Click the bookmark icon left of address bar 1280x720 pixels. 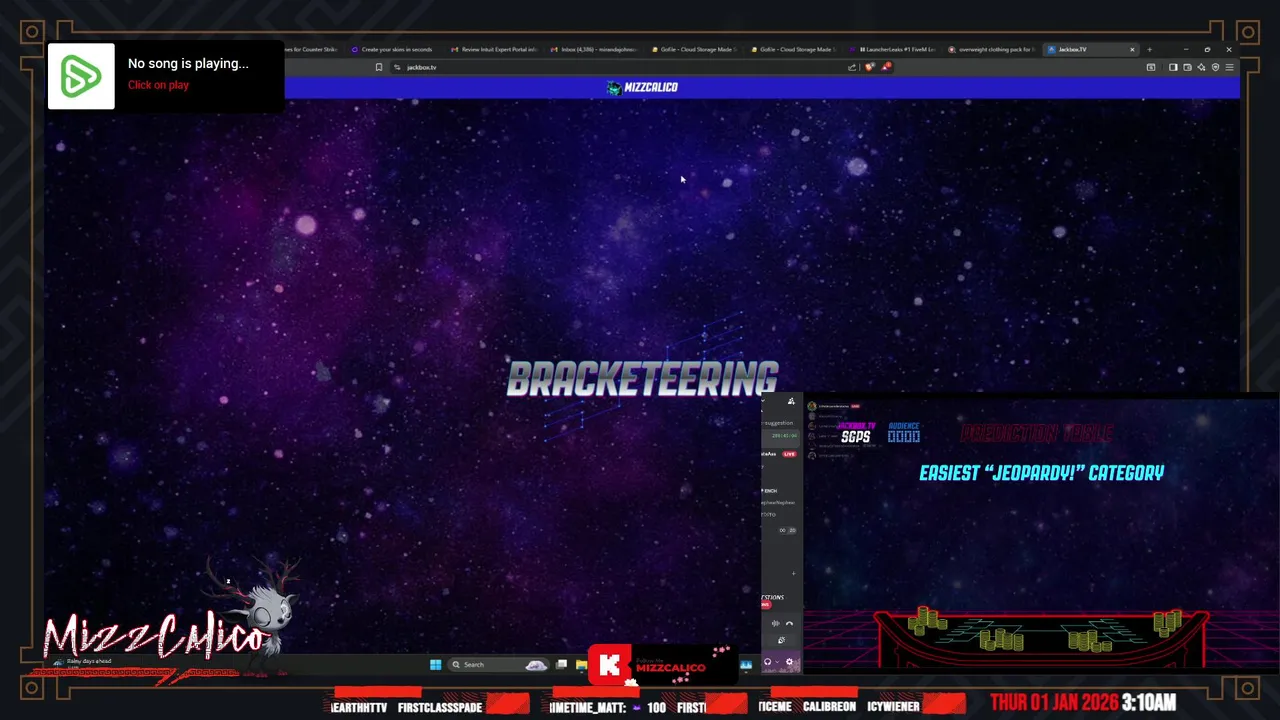[379, 67]
